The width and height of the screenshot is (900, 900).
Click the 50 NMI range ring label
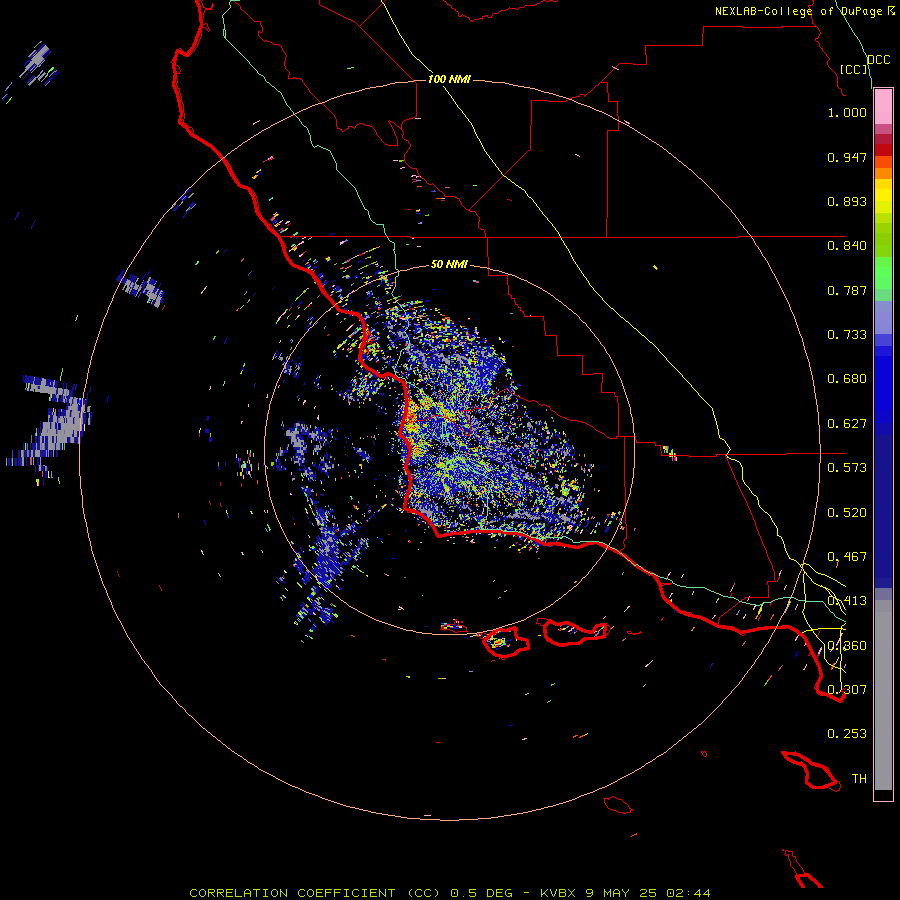click(449, 264)
